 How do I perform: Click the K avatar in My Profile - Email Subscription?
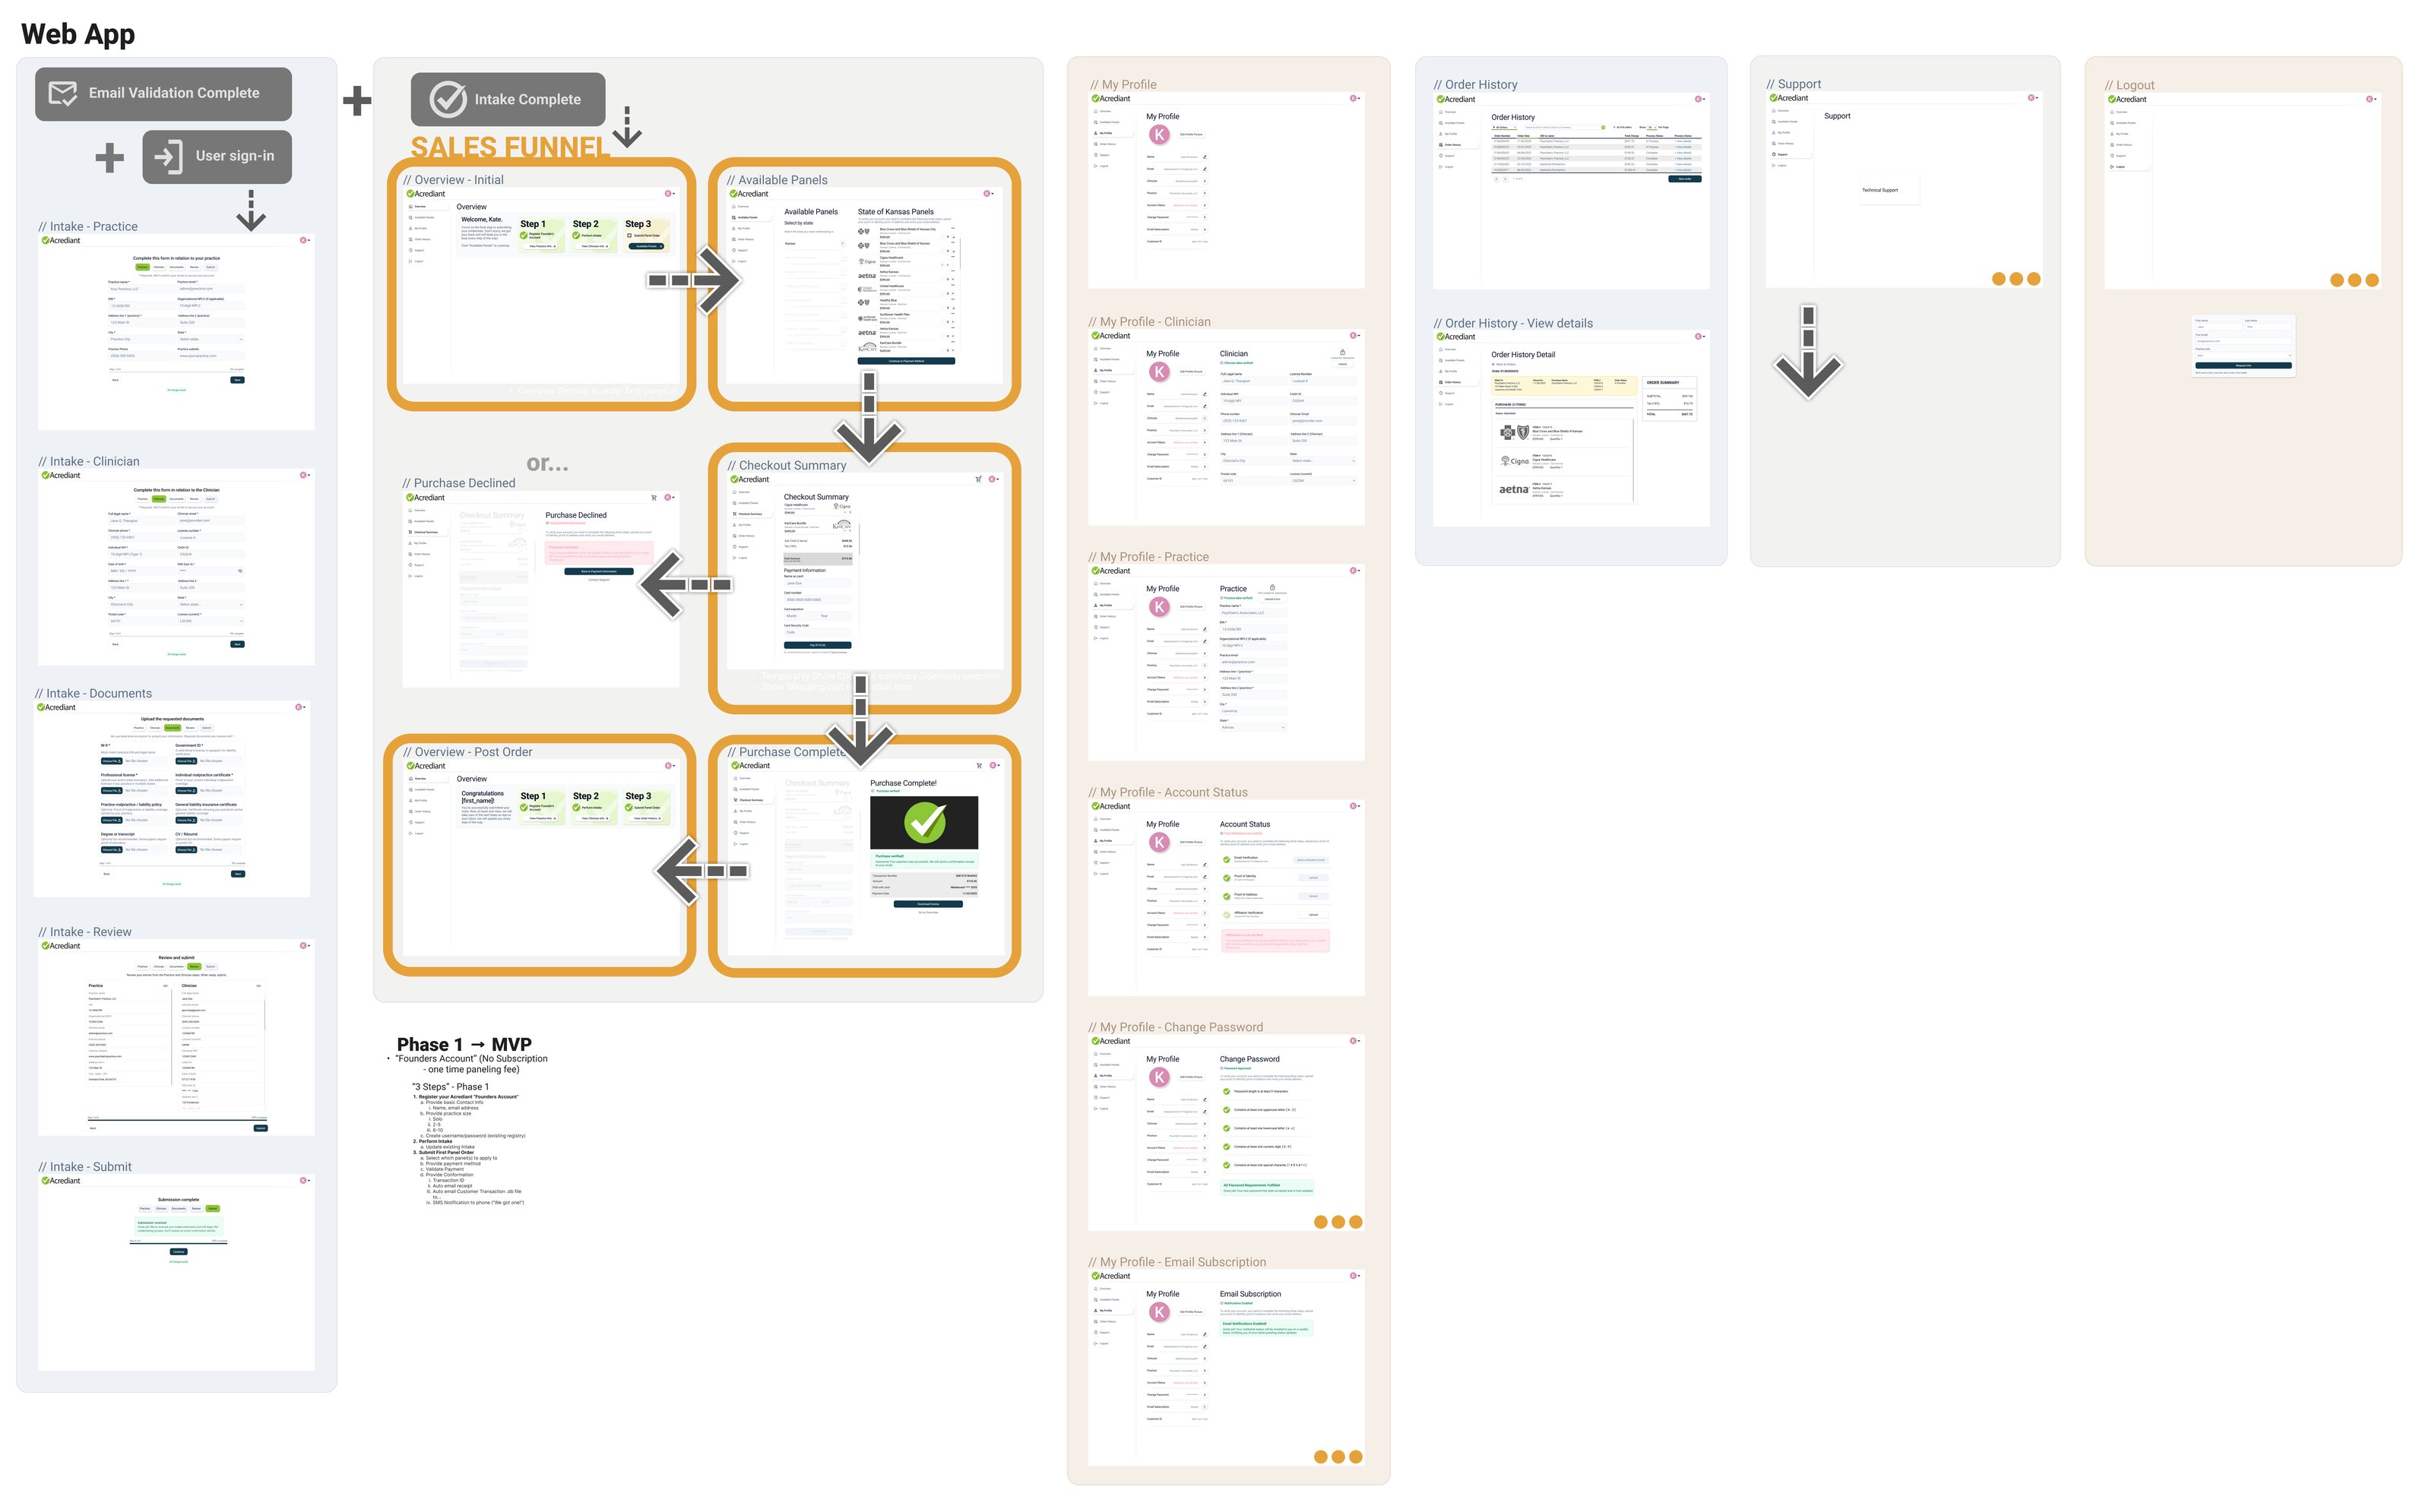(1159, 1312)
